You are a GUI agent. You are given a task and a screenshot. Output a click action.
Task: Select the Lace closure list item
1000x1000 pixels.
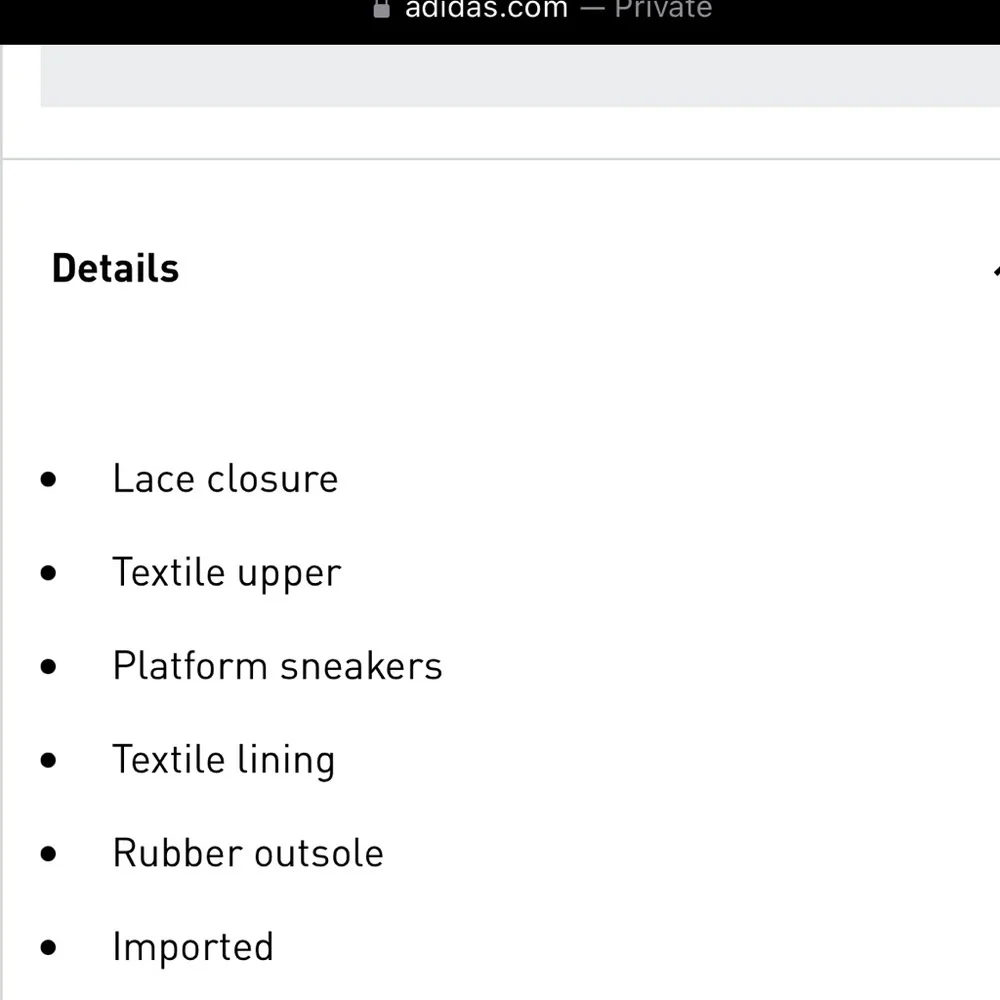pyautogui.click(x=225, y=479)
